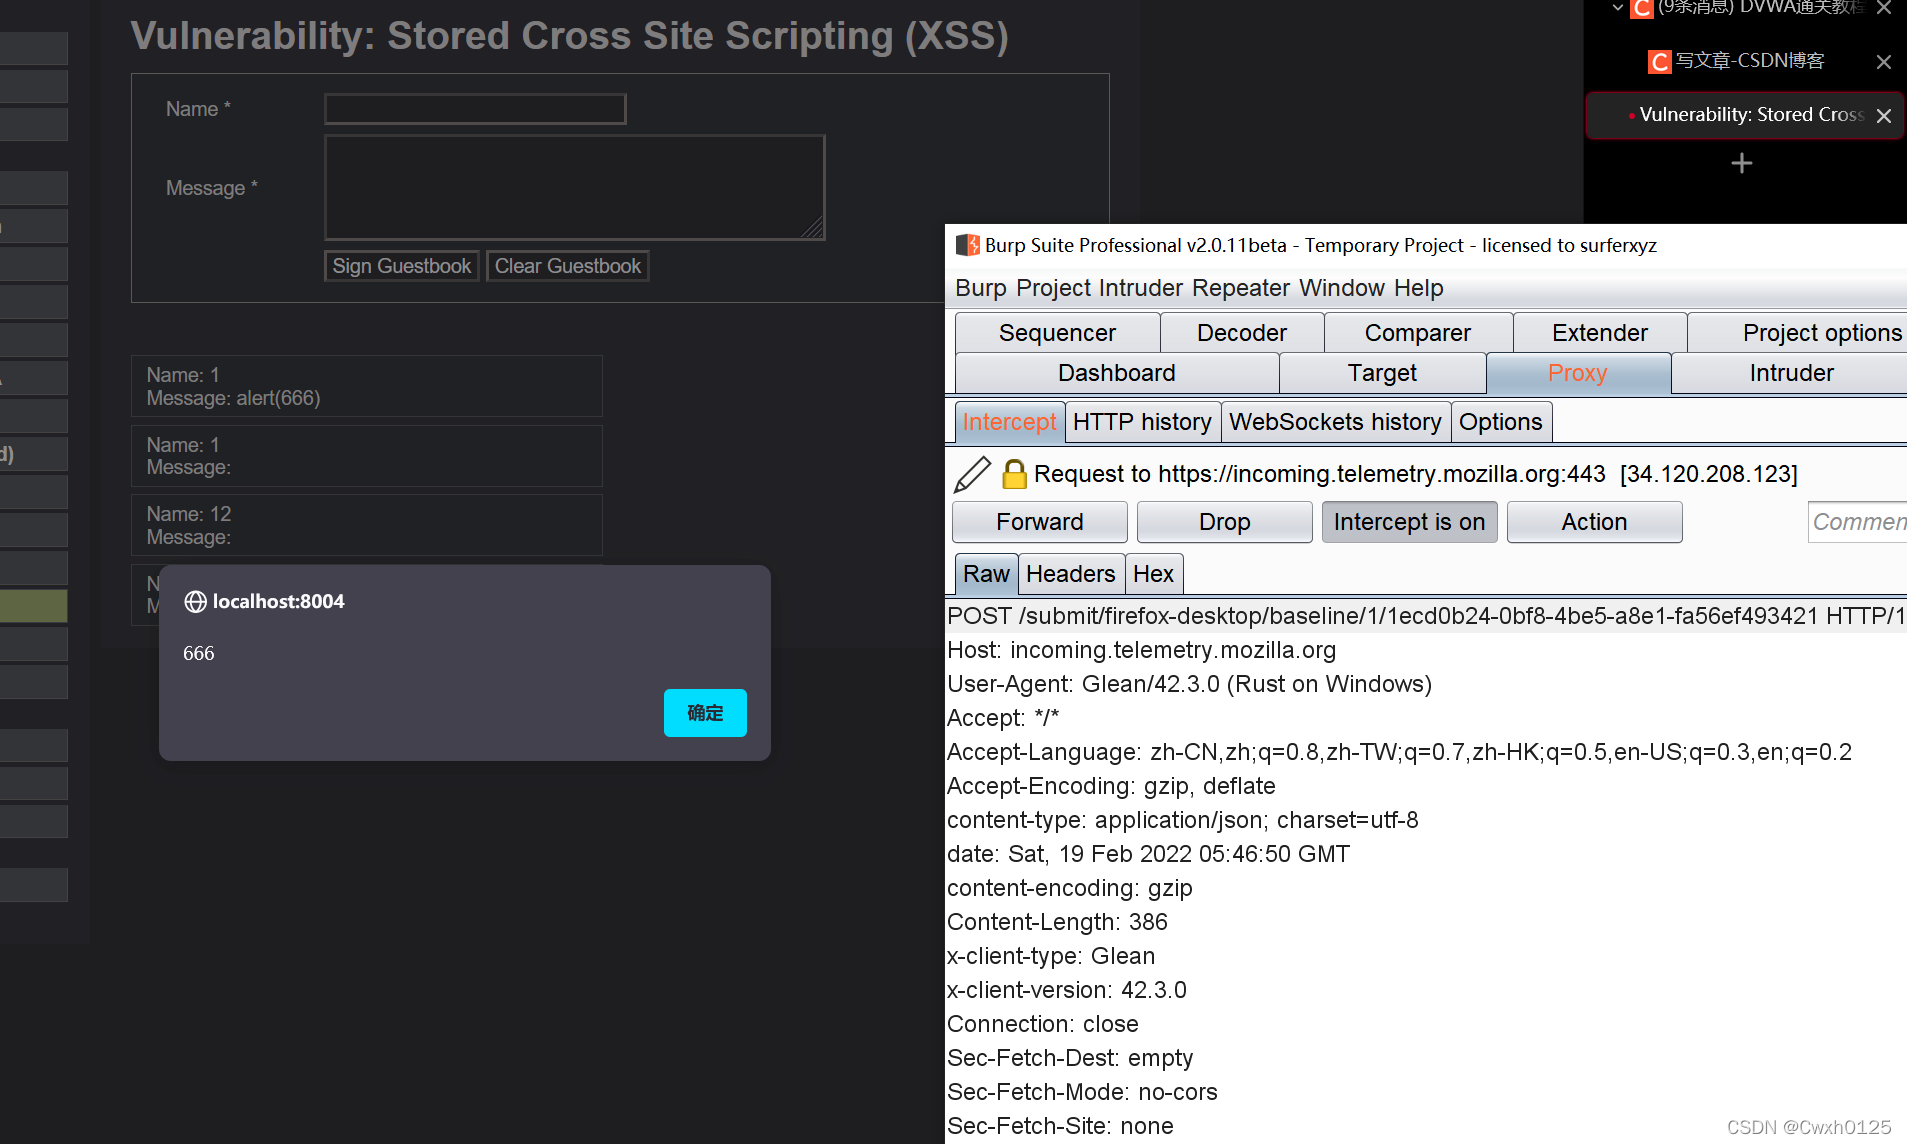Click the Clear Guestbook button
The height and width of the screenshot is (1144, 1907).
[x=568, y=266]
